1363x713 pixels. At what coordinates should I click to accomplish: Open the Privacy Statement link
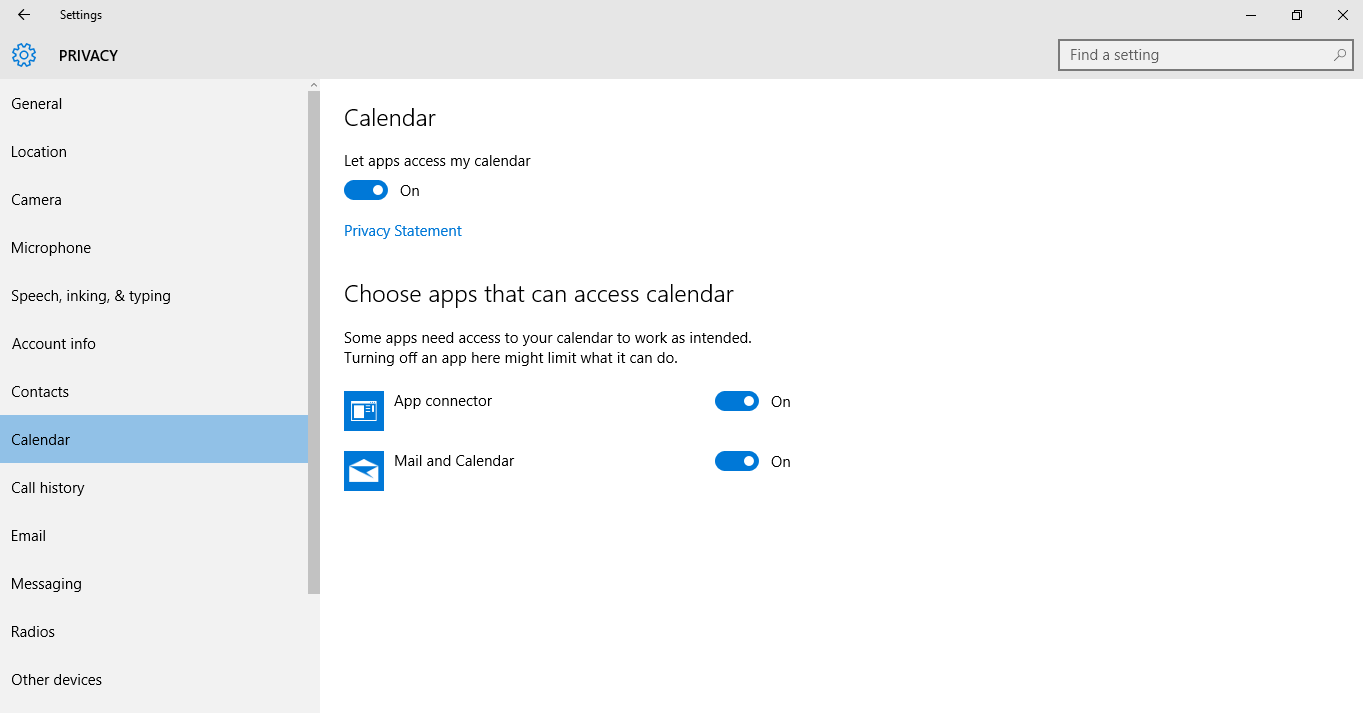point(403,231)
